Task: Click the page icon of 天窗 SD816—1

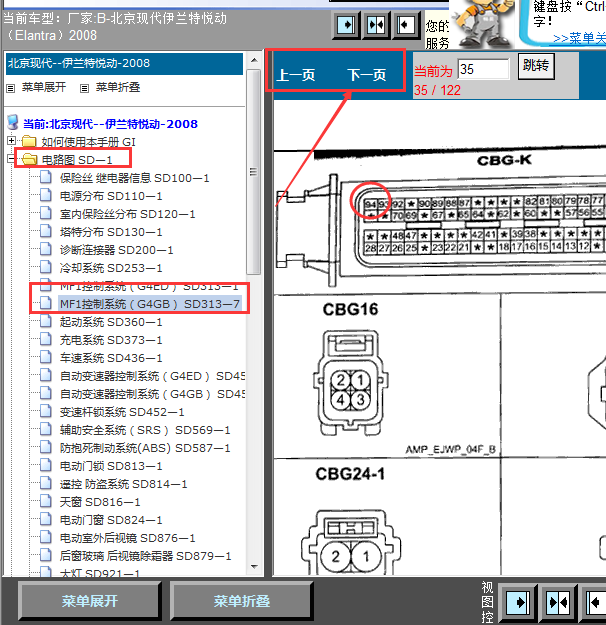Action: click(46, 501)
